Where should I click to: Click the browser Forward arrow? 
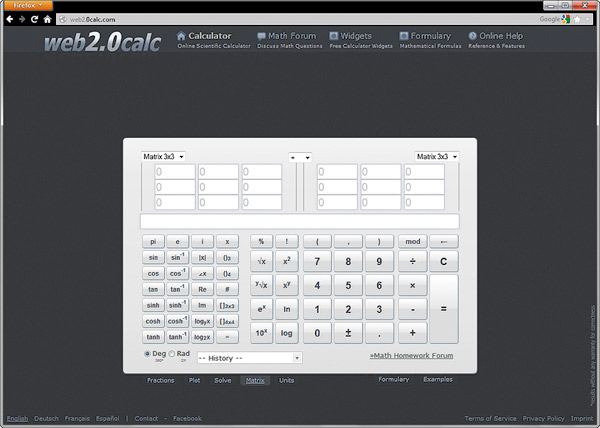22,19
